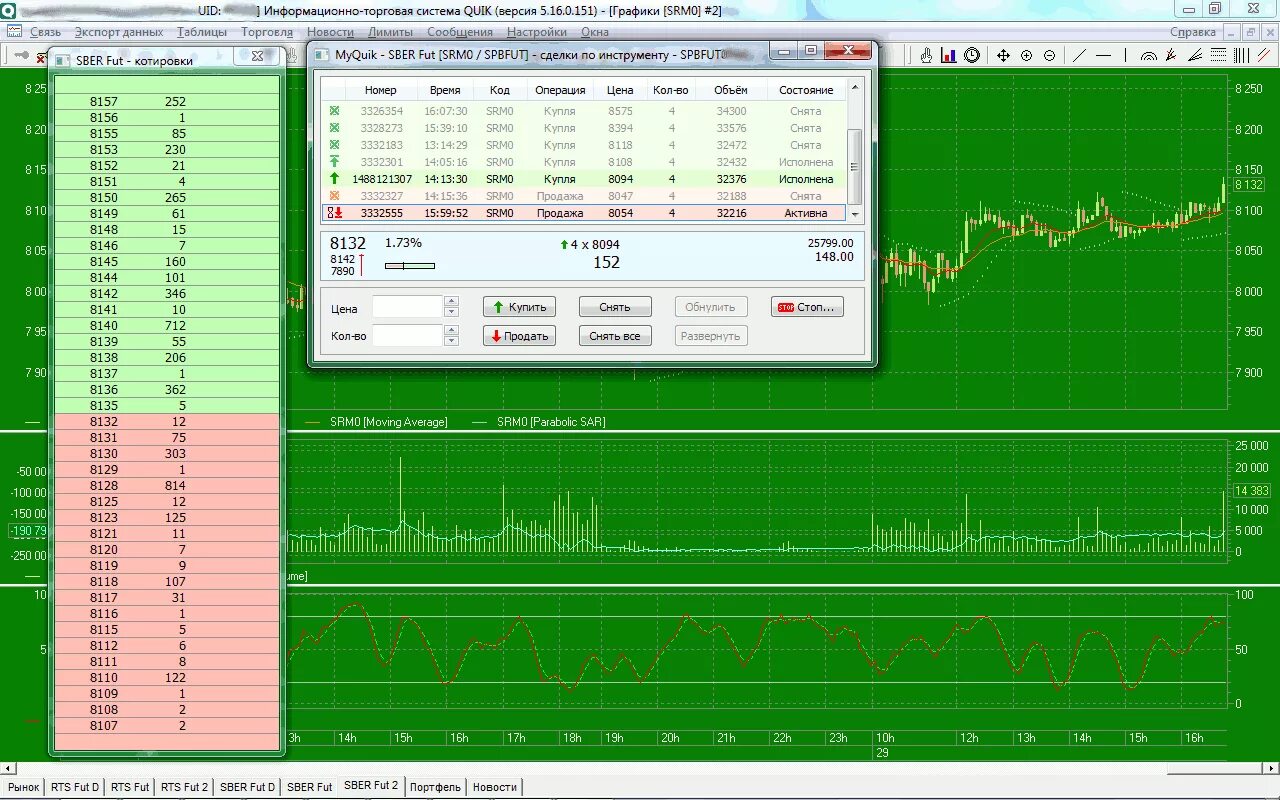Viewport: 1280px width, 800px height.
Task: Click the window icon of SBER Fut котировки
Action: coord(62,60)
